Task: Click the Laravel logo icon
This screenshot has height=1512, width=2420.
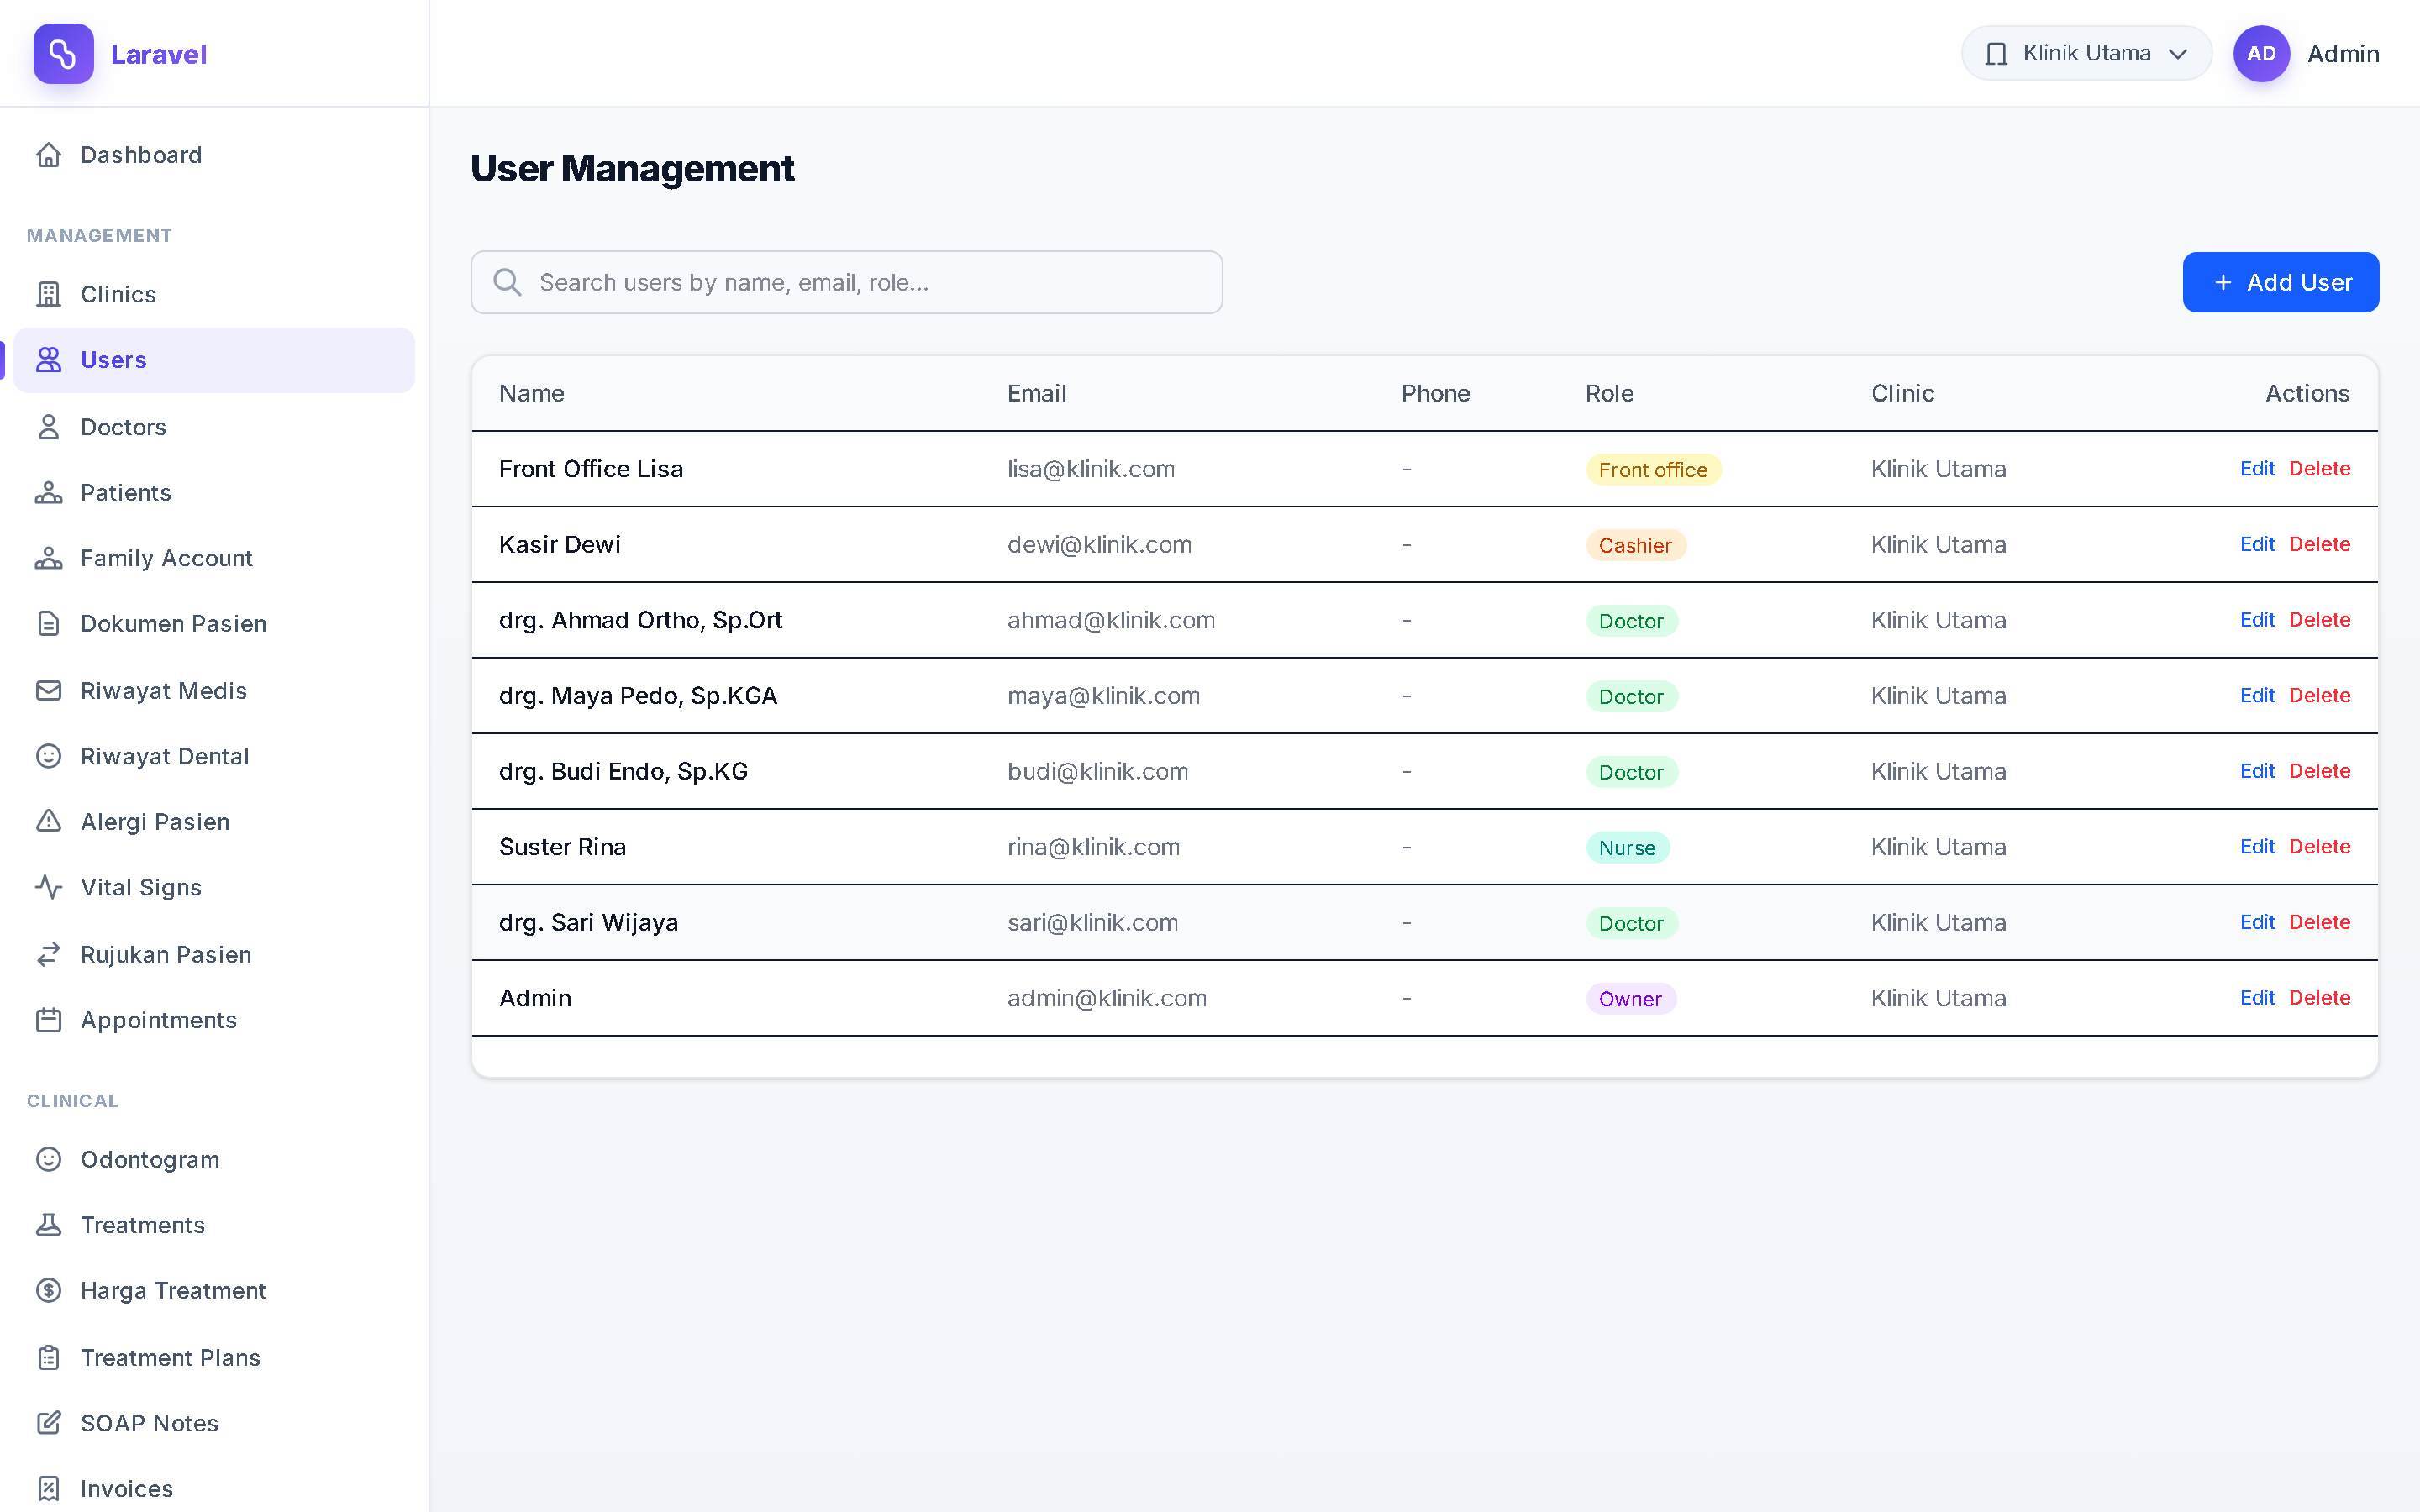Action: point(63,54)
